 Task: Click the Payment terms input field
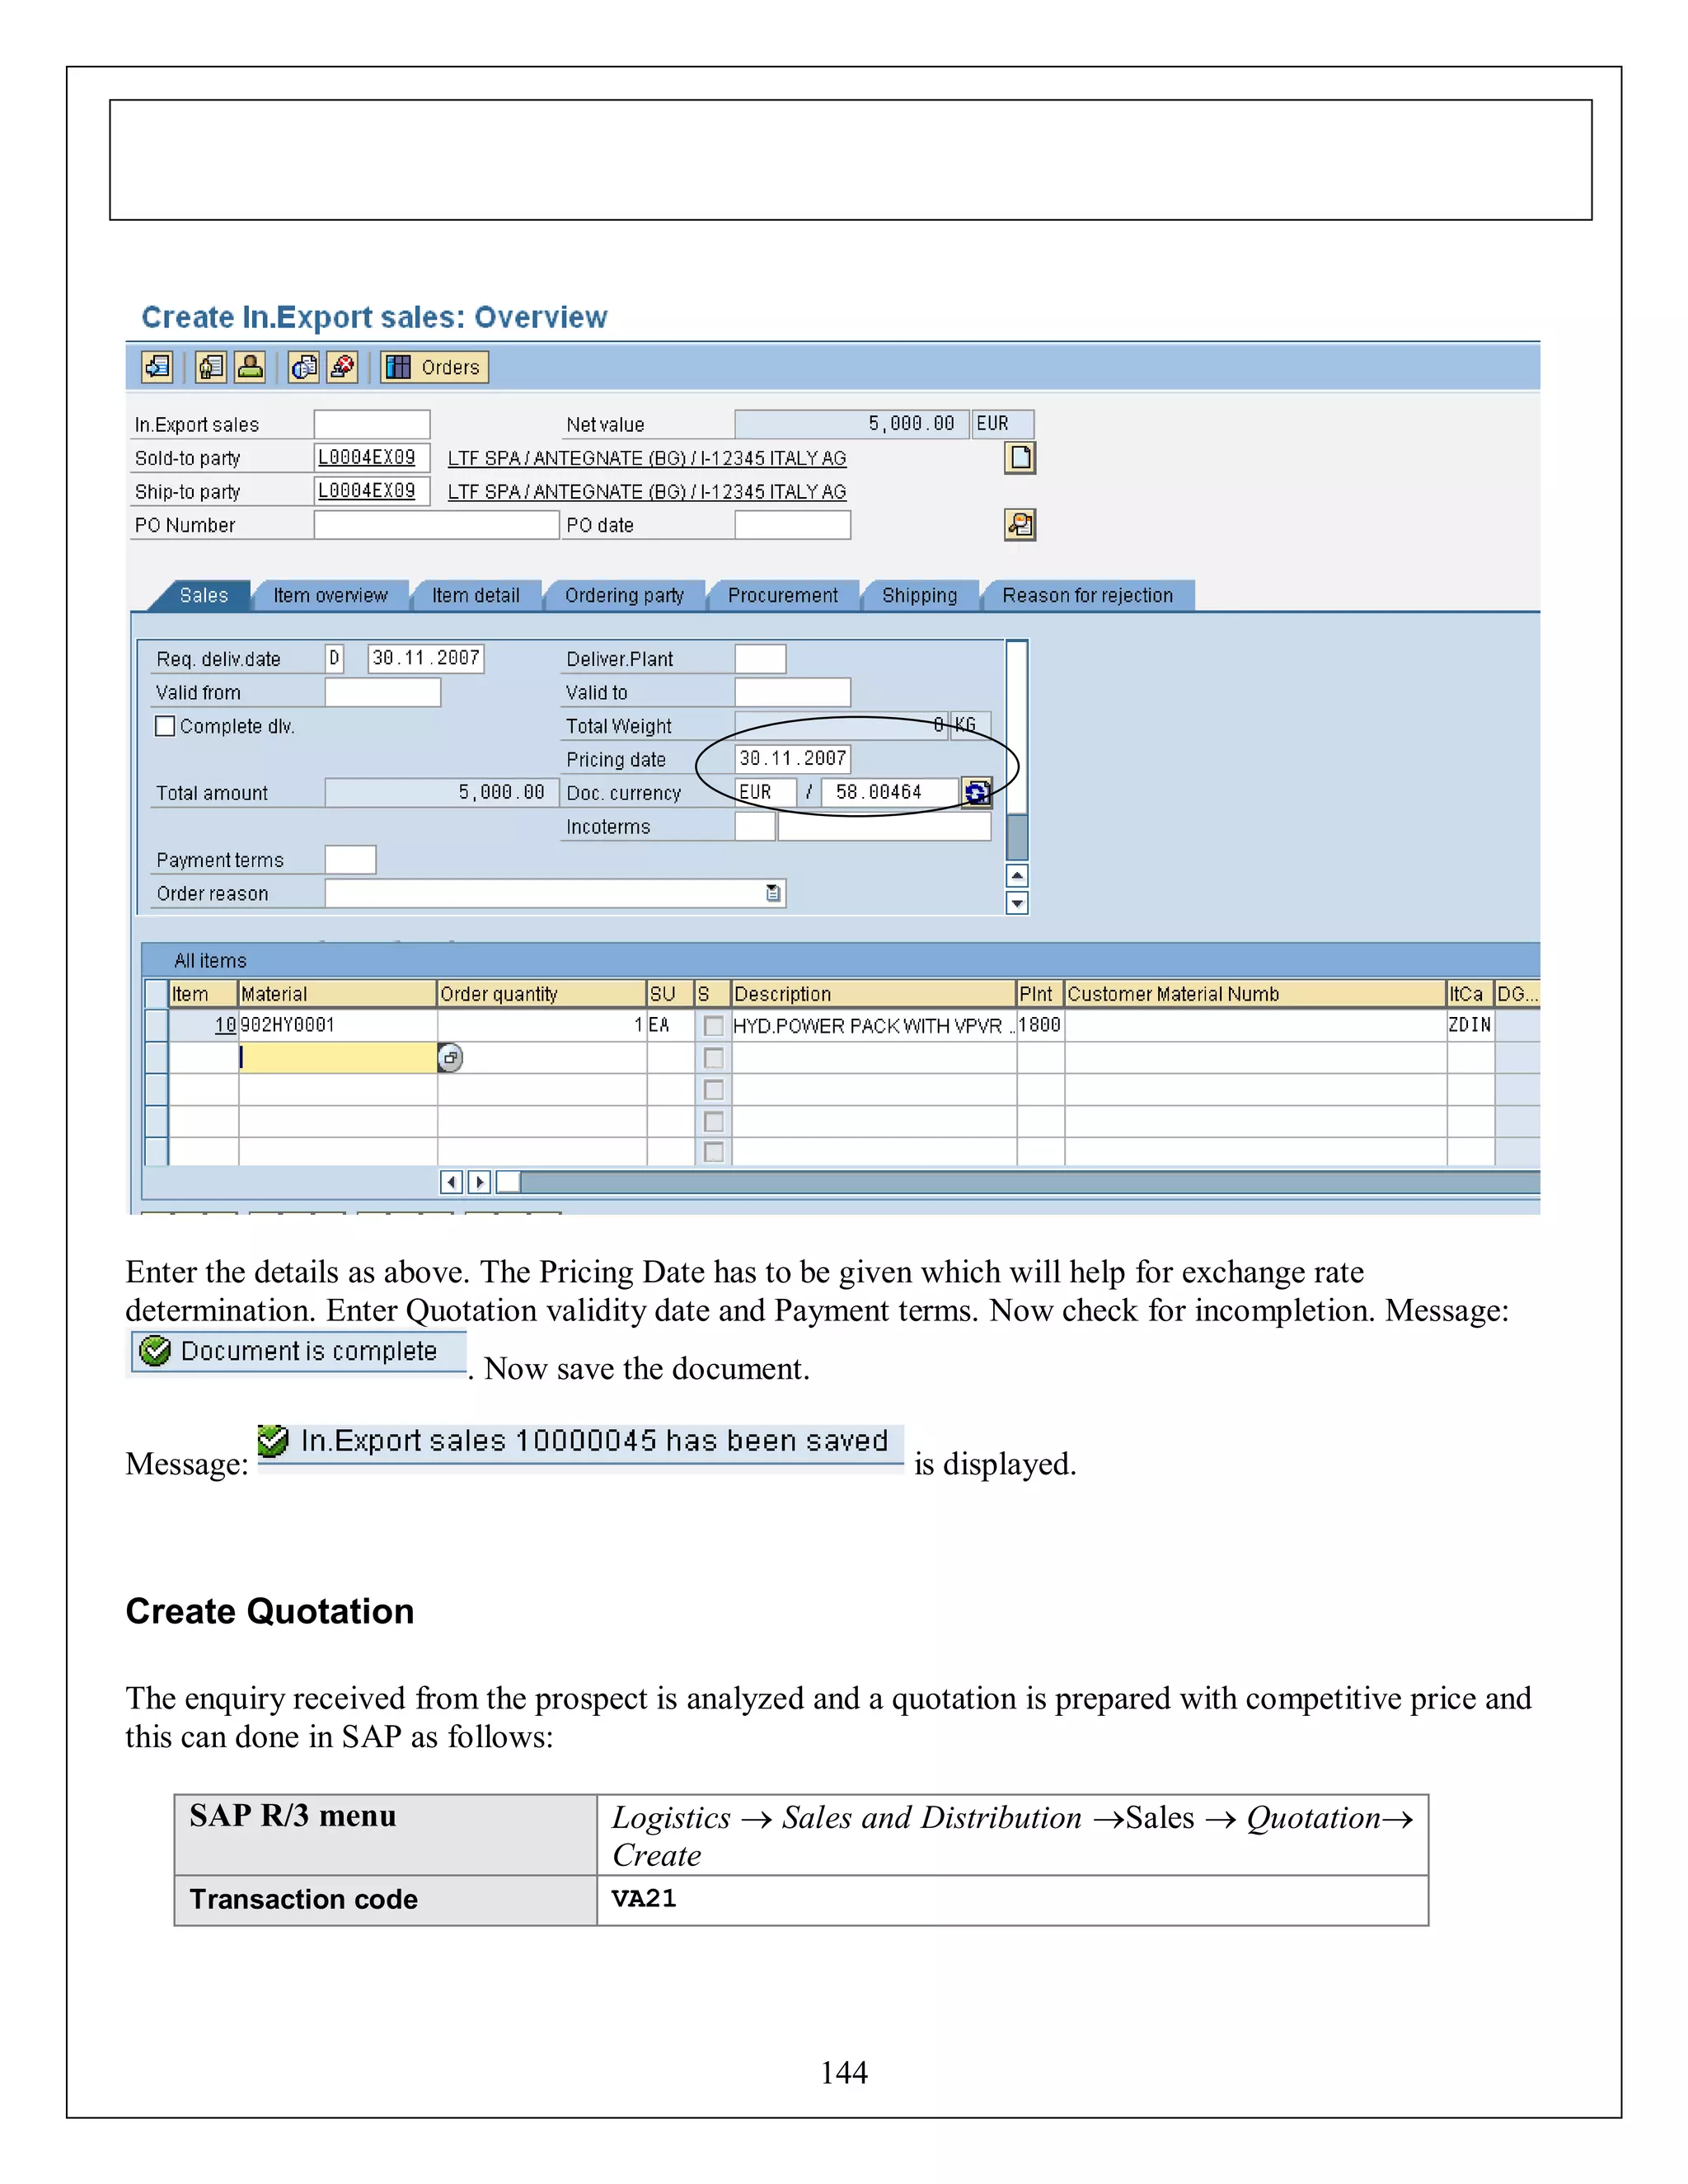pos(350,860)
